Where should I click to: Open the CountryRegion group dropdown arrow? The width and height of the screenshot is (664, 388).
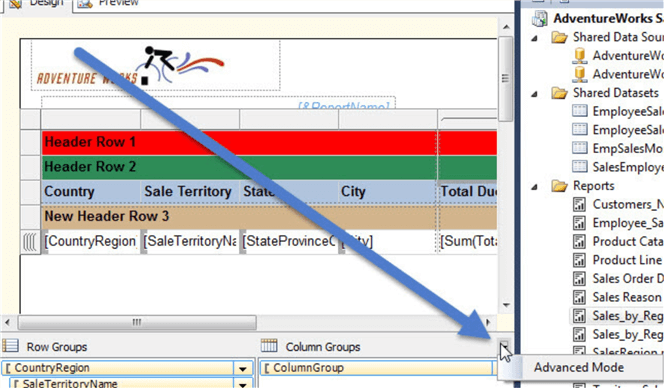(x=243, y=369)
